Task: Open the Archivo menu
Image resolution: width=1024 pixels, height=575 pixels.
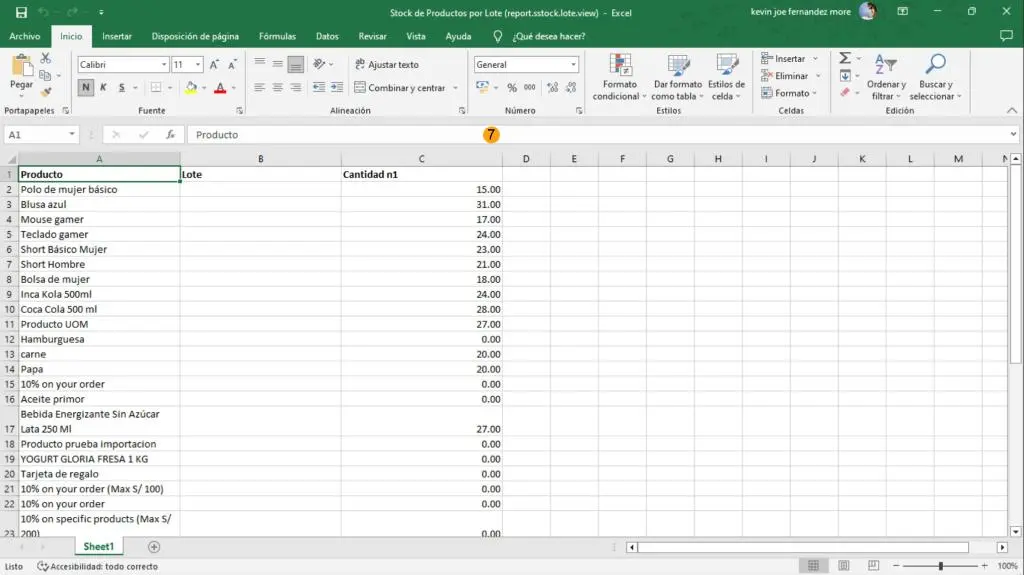Action: coord(25,36)
